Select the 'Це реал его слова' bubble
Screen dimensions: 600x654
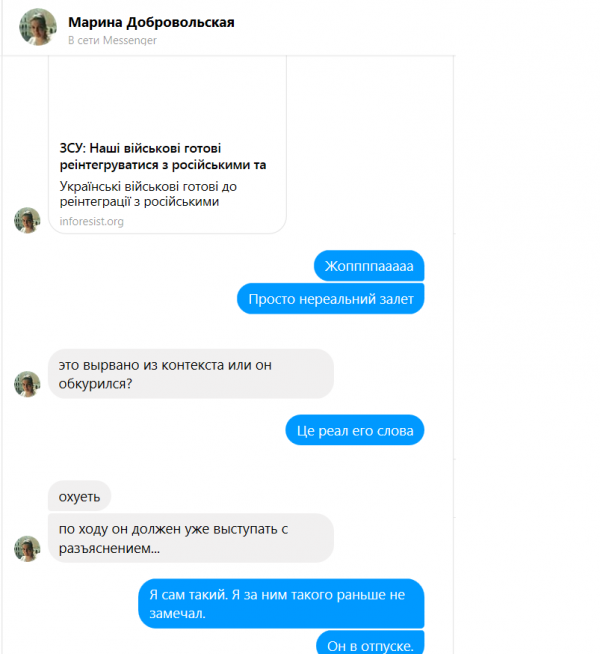point(355,430)
